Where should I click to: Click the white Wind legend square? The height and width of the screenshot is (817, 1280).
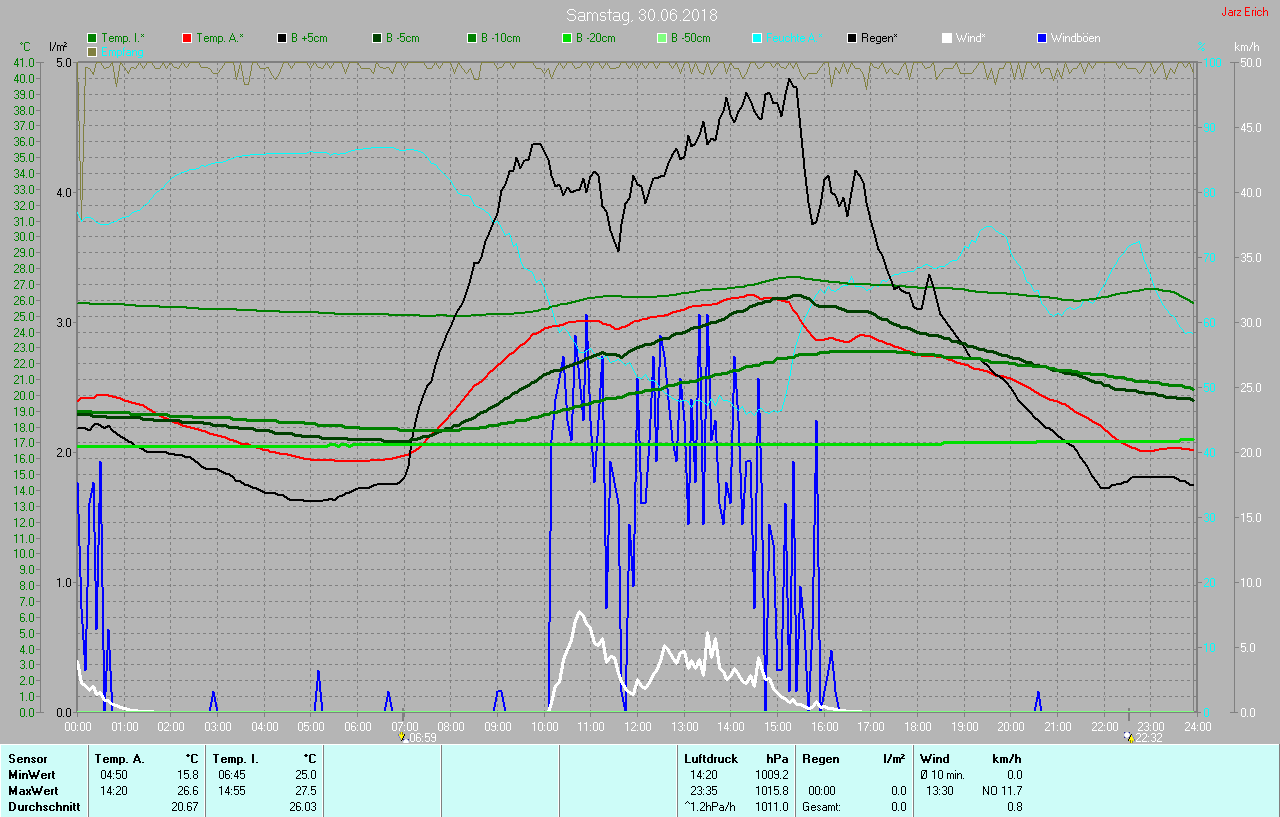click(x=947, y=38)
